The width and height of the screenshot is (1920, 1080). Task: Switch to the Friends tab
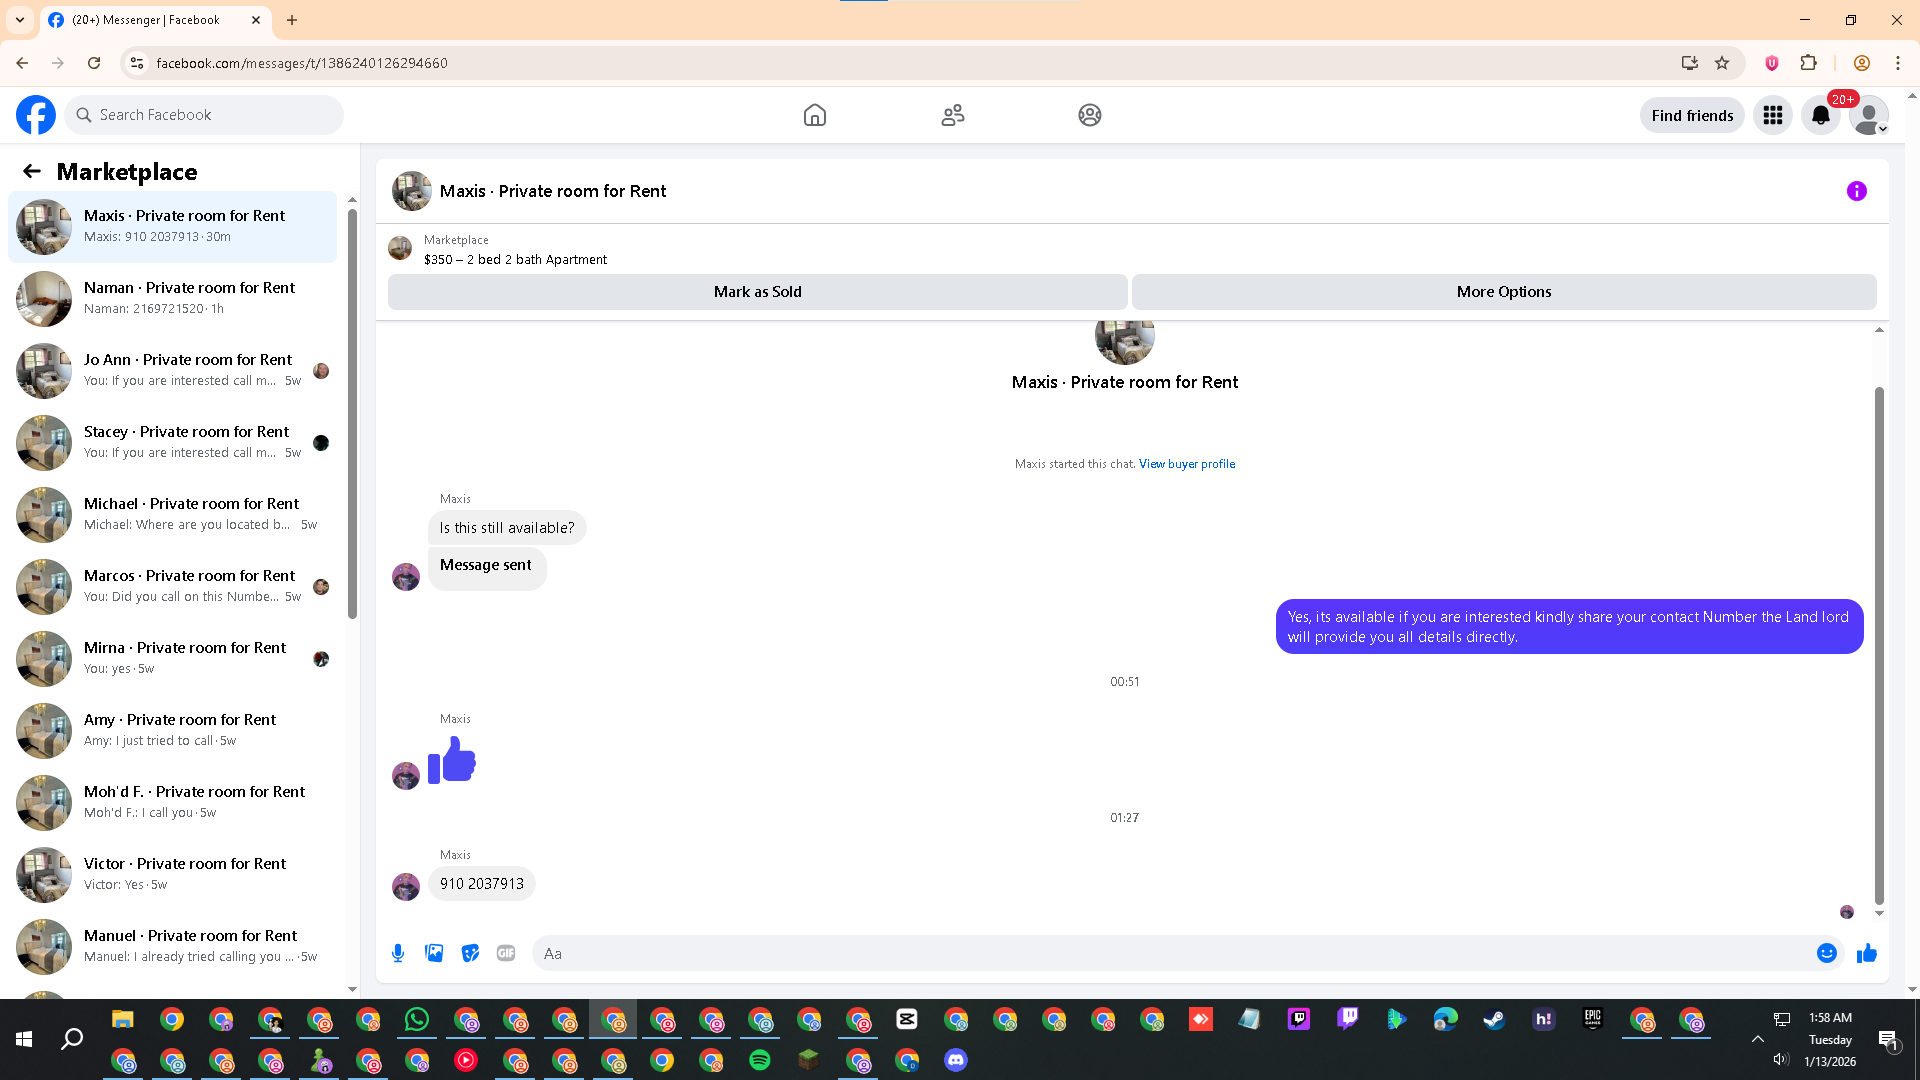pos(952,115)
